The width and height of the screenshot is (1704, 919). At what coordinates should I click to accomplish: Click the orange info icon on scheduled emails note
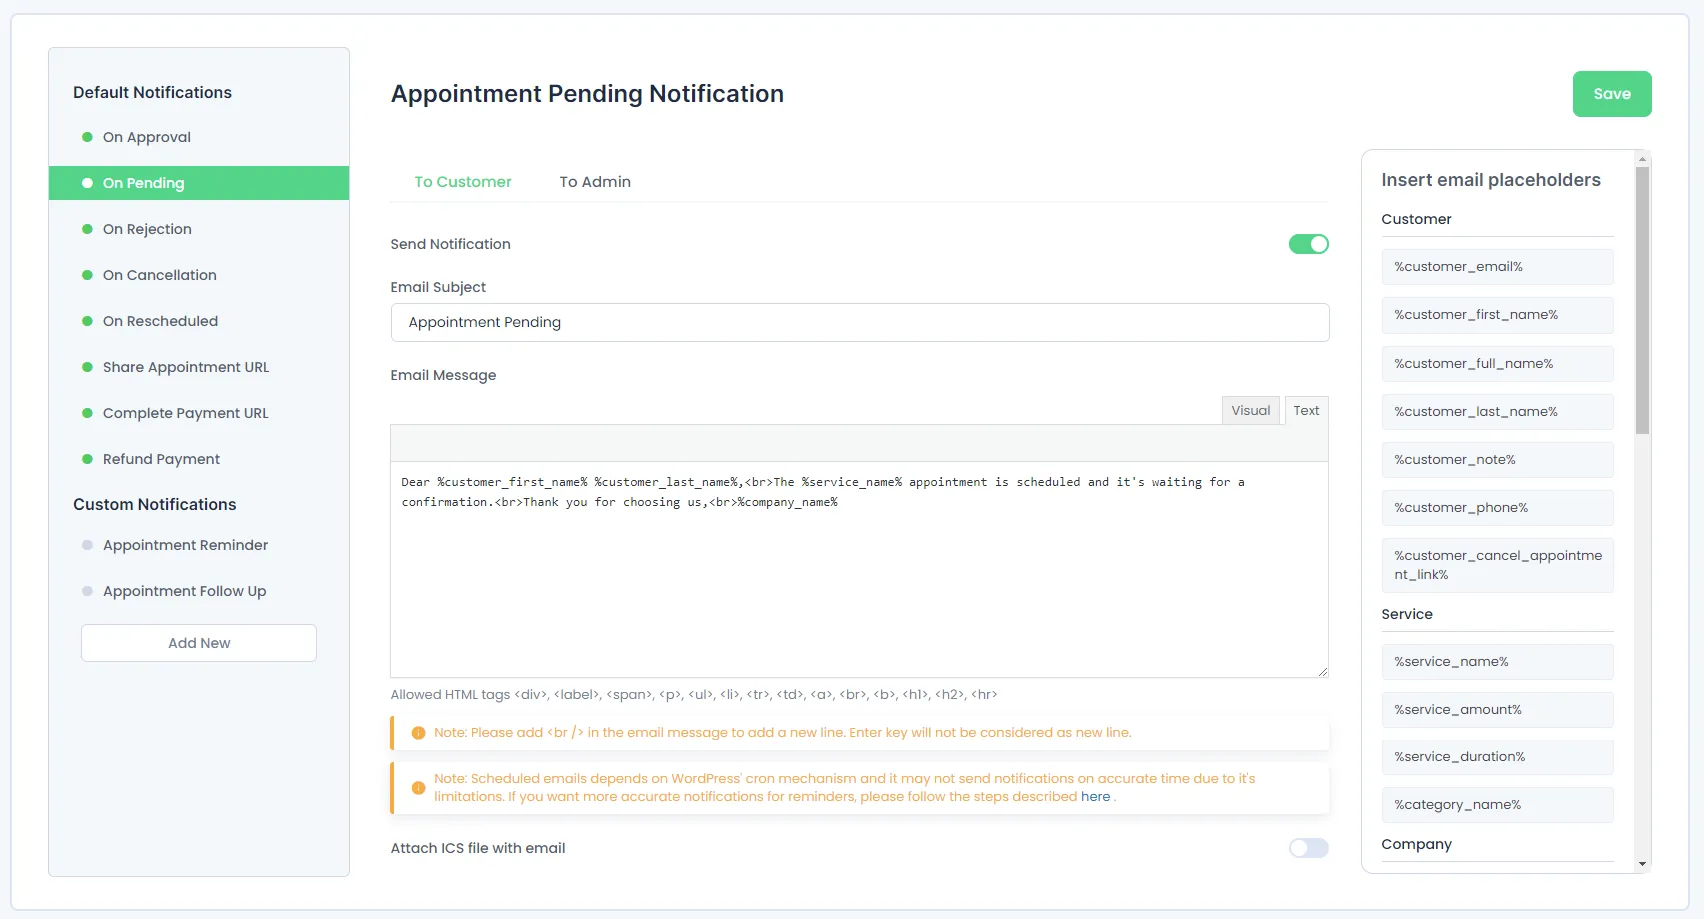point(419,788)
